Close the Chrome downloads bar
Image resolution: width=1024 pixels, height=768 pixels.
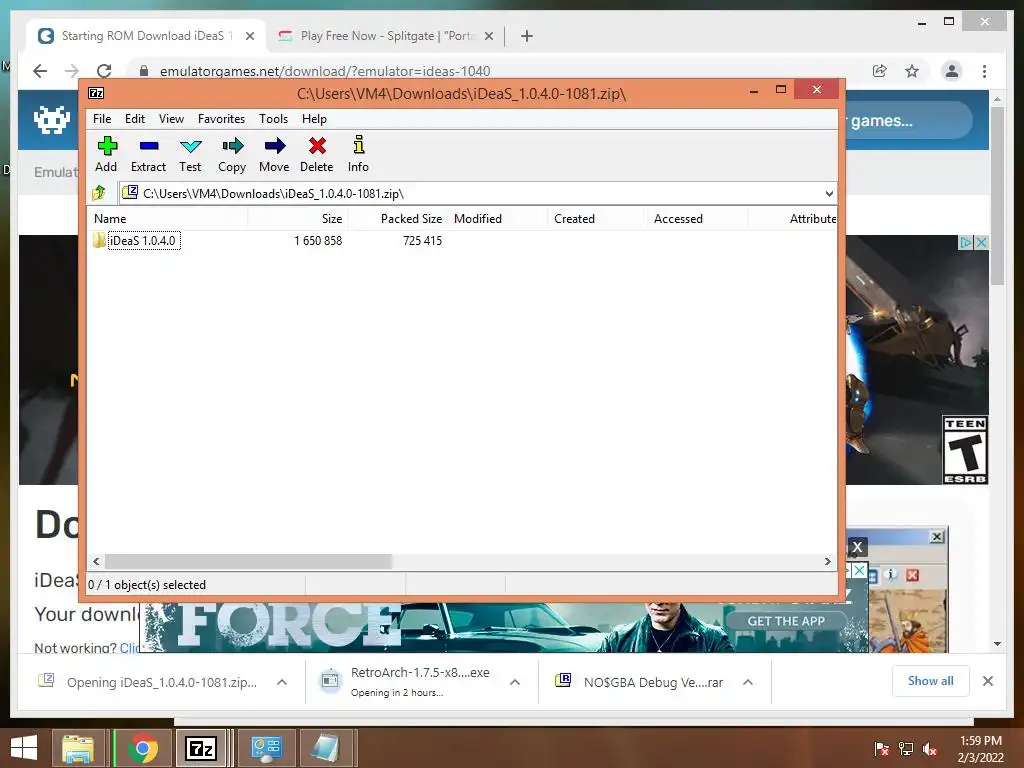point(987,681)
